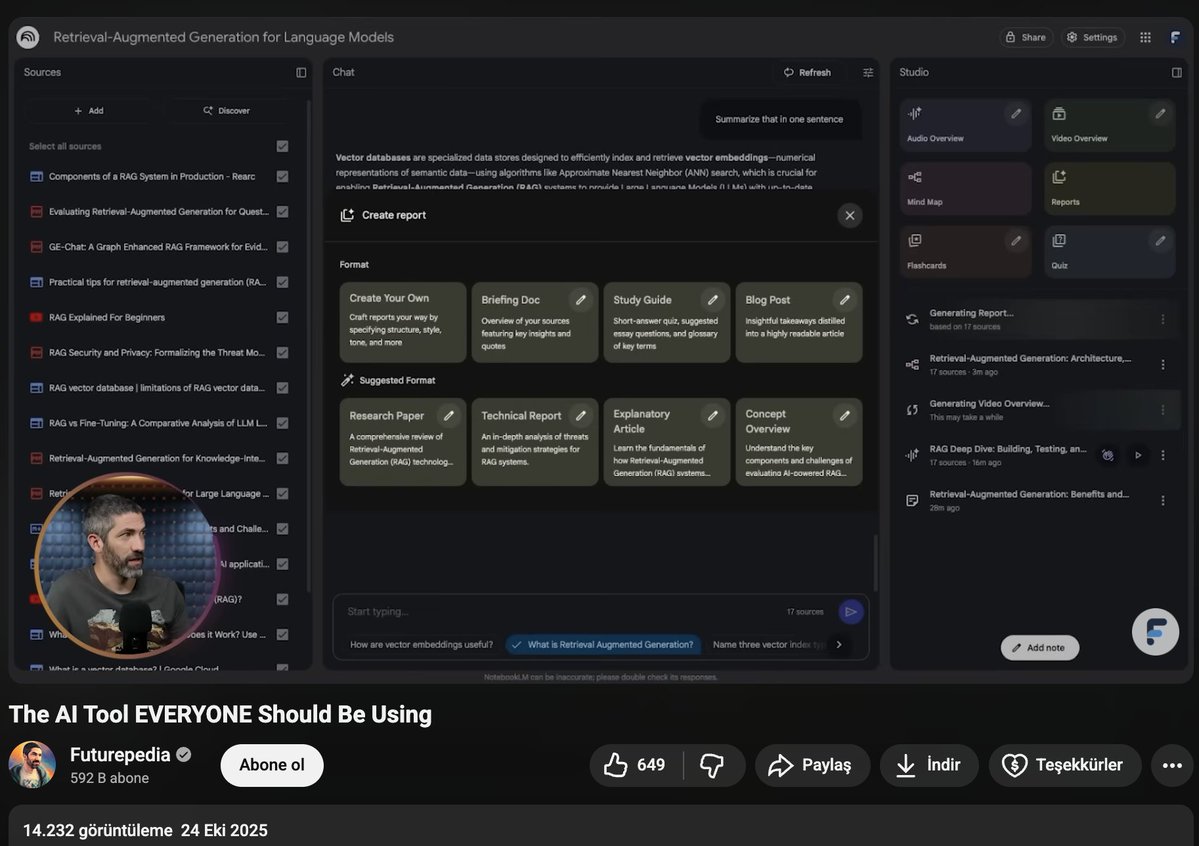The width and height of the screenshot is (1199, 846).
Task: Open the Audio Overview tile
Action: [965, 125]
